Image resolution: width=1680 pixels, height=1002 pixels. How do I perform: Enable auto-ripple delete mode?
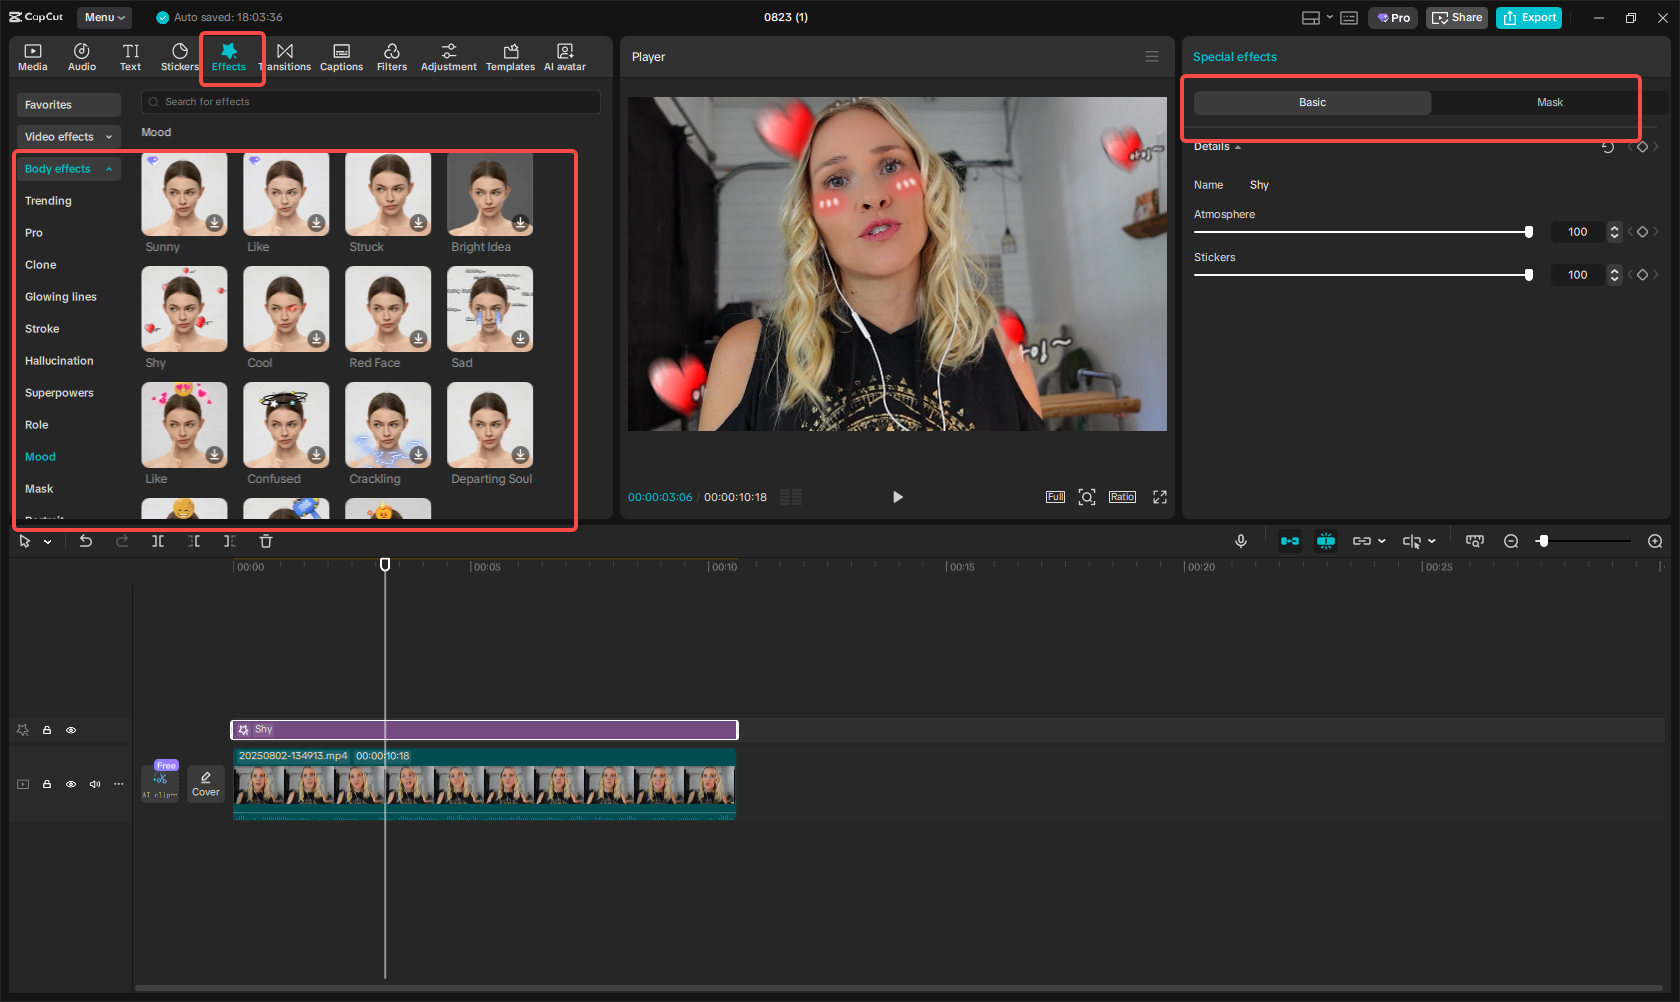tap(1290, 541)
